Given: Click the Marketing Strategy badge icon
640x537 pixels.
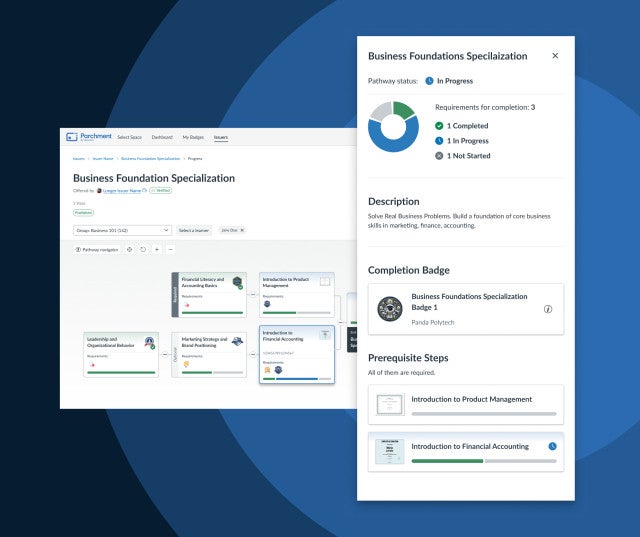Looking at the screenshot, I should click(237, 341).
